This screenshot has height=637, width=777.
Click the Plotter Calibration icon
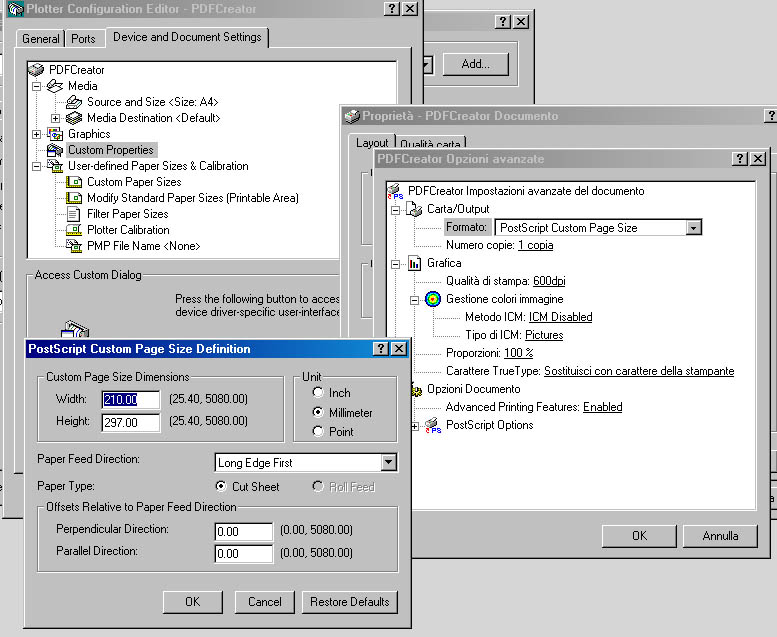(74, 230)
